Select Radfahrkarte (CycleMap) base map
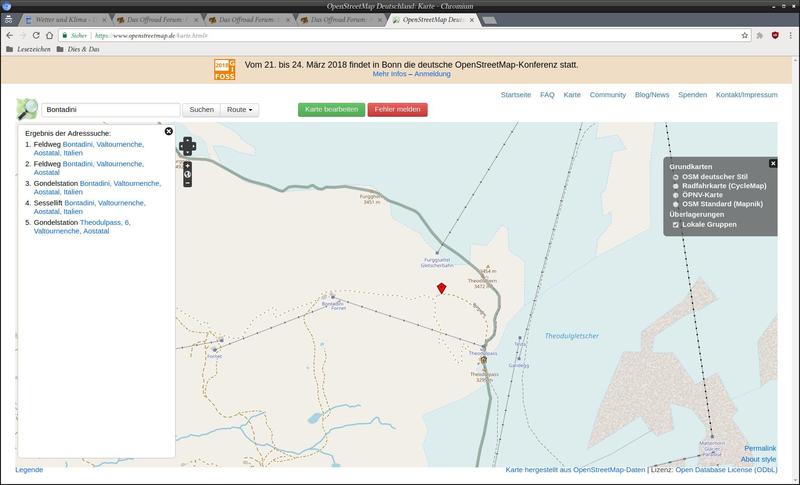 point(676,186)
